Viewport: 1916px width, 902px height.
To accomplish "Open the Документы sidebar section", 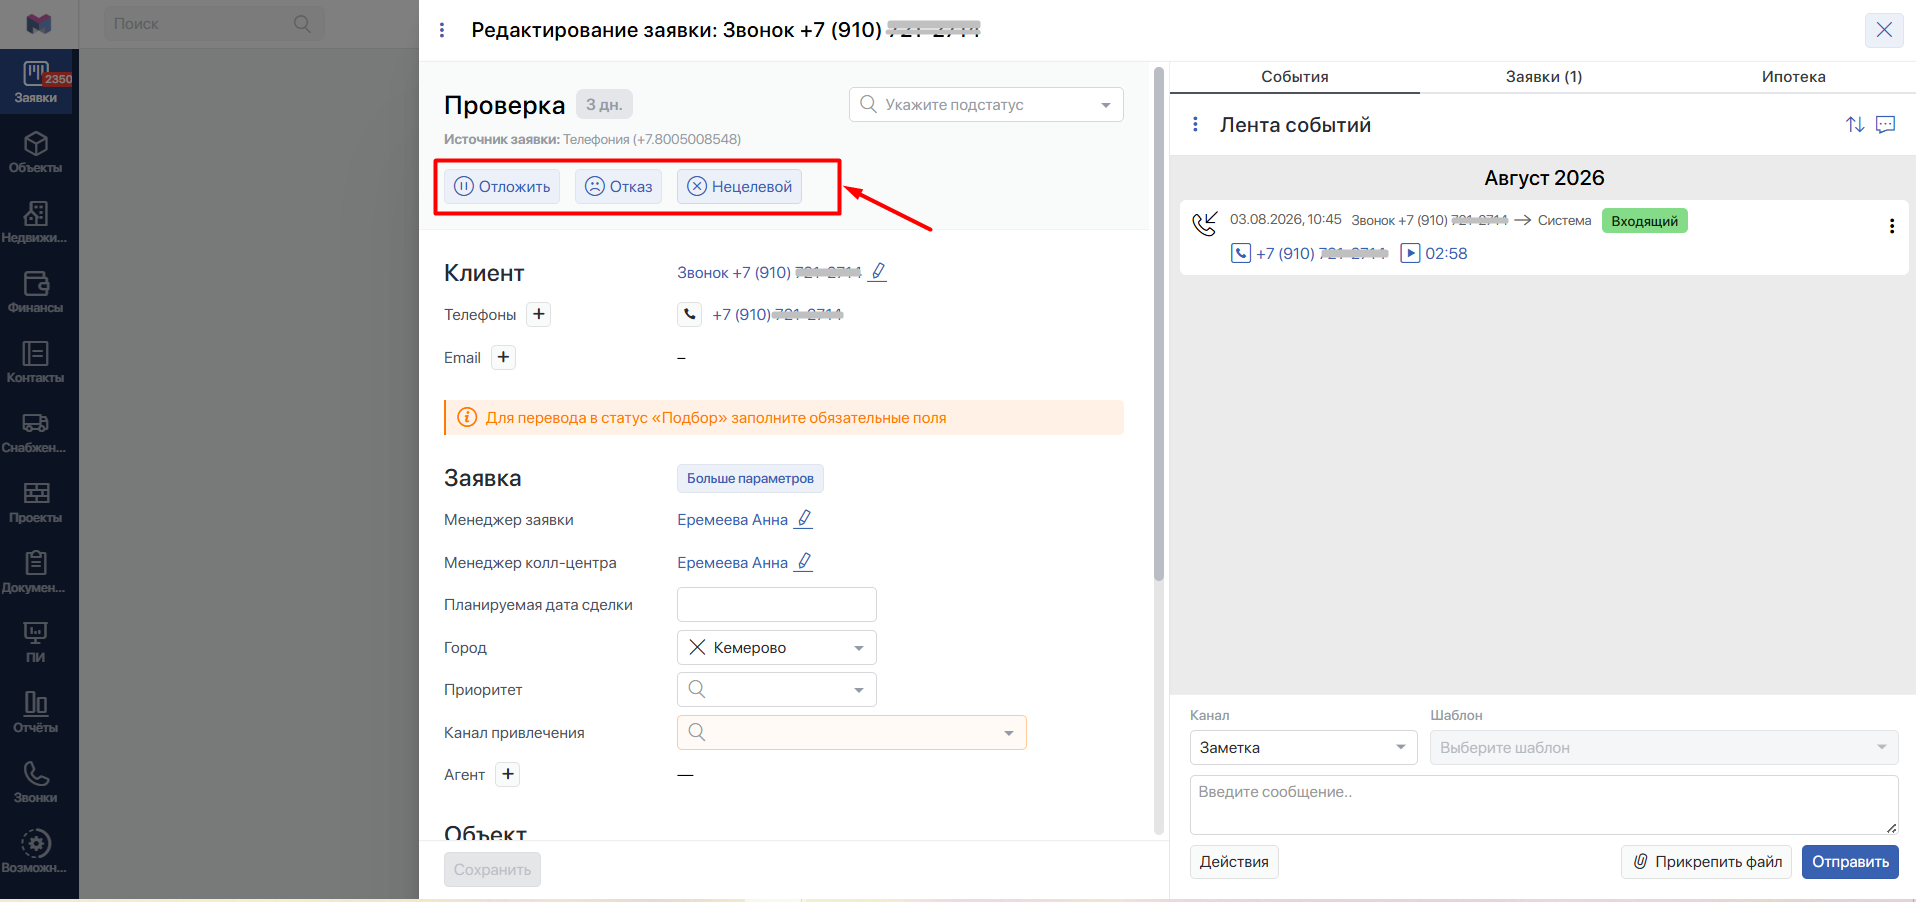I will click(x=36, y=572).
